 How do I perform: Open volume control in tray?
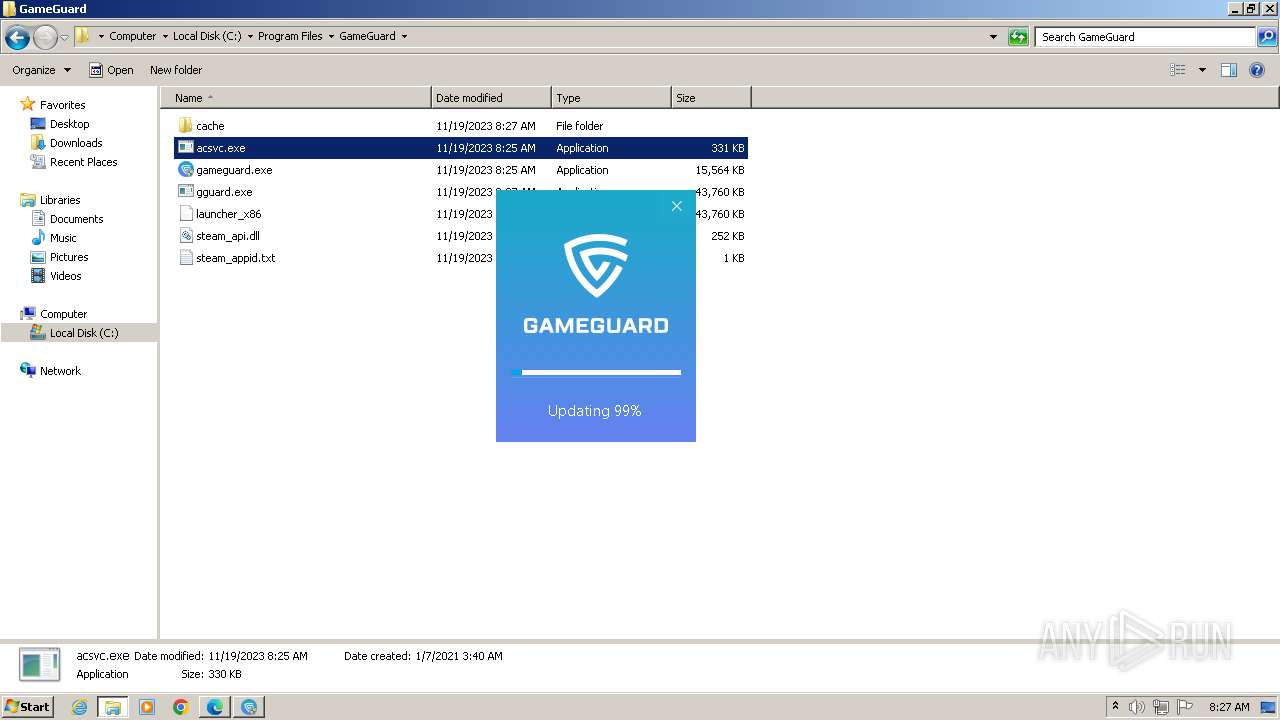pos(1137,707)
